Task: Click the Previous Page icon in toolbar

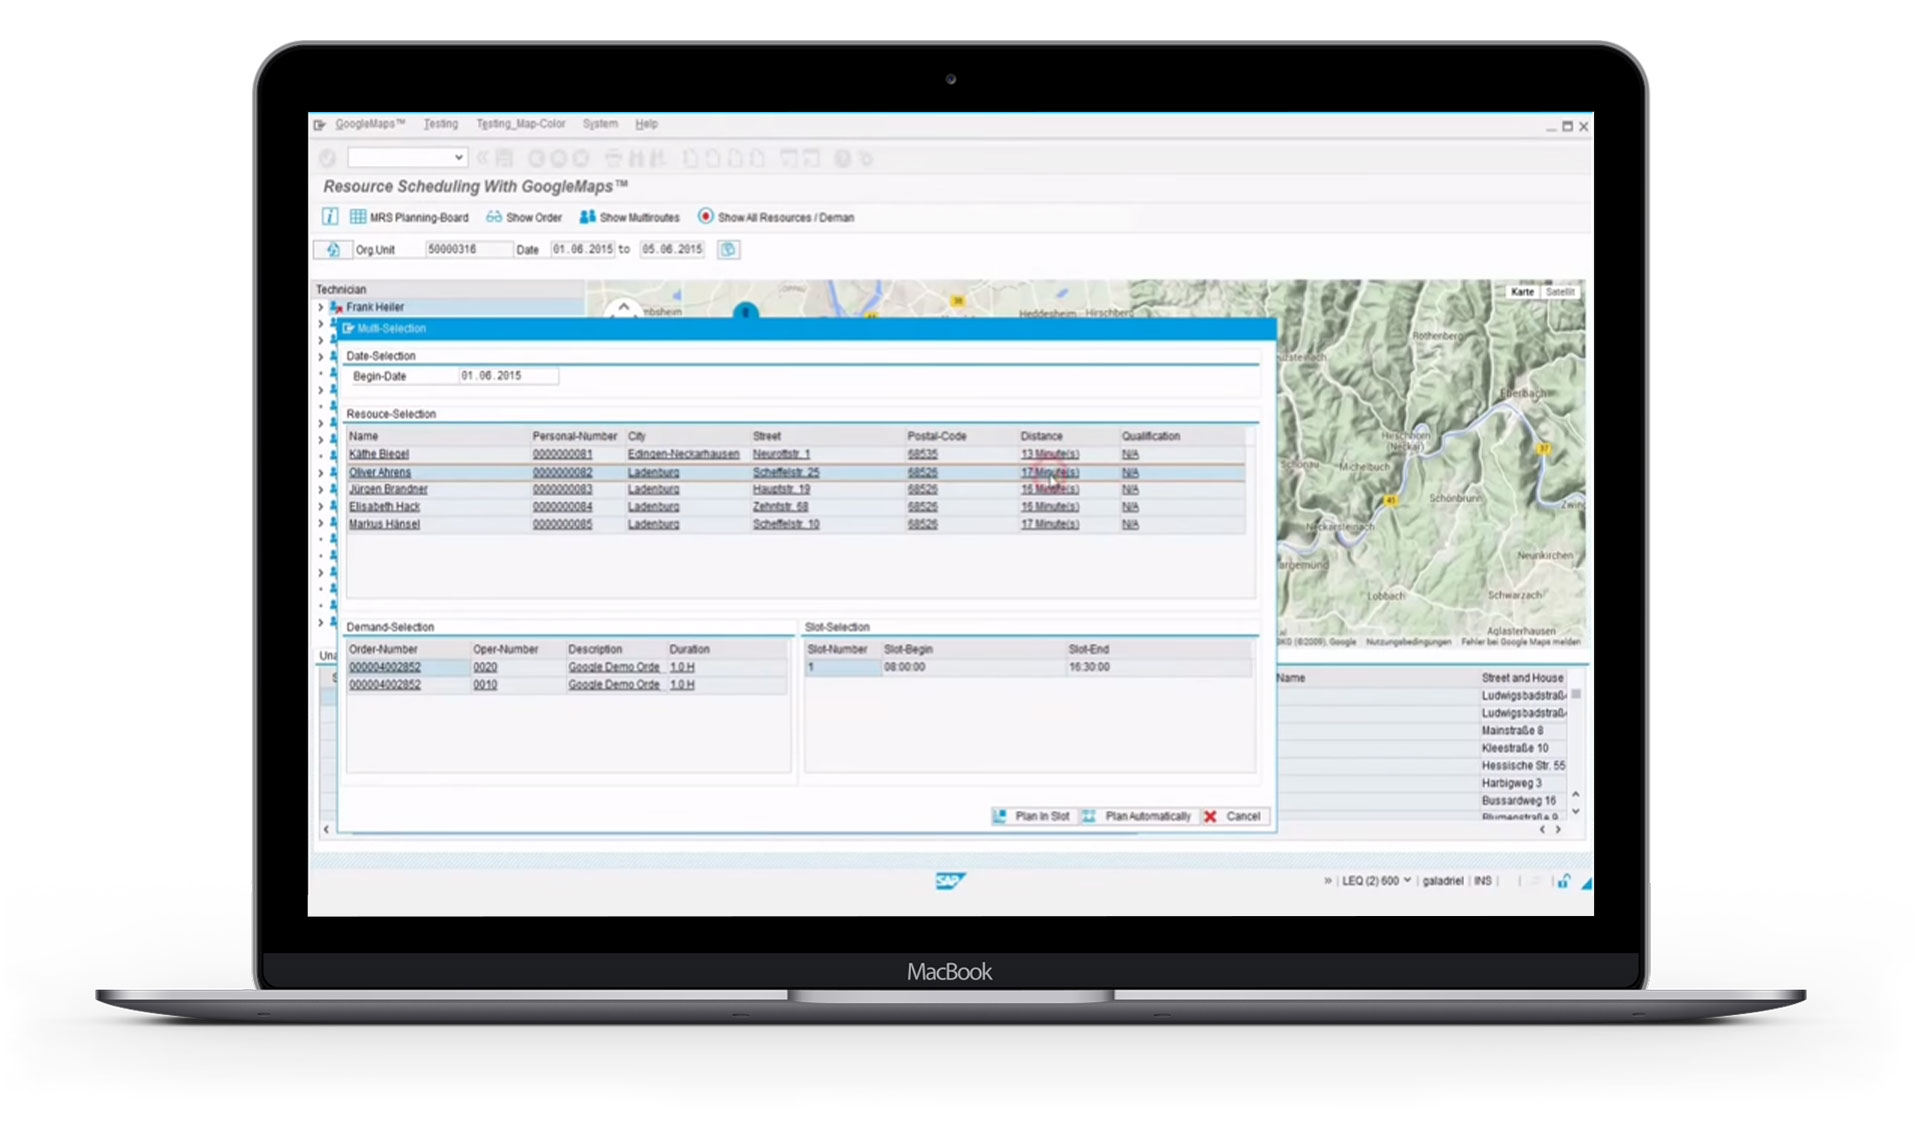Action: [x=713, y=158]
